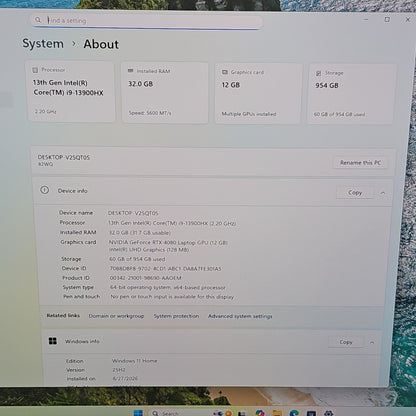The width and height of the screenshot is (416, 416).
Task: Open the Graphics card summary card
Action: coord(258,93)
